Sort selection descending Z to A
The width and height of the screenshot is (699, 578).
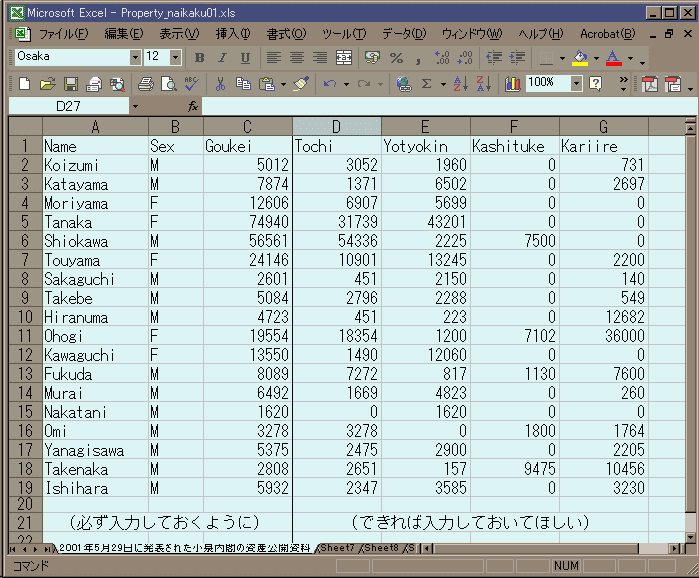click(484, 83)
